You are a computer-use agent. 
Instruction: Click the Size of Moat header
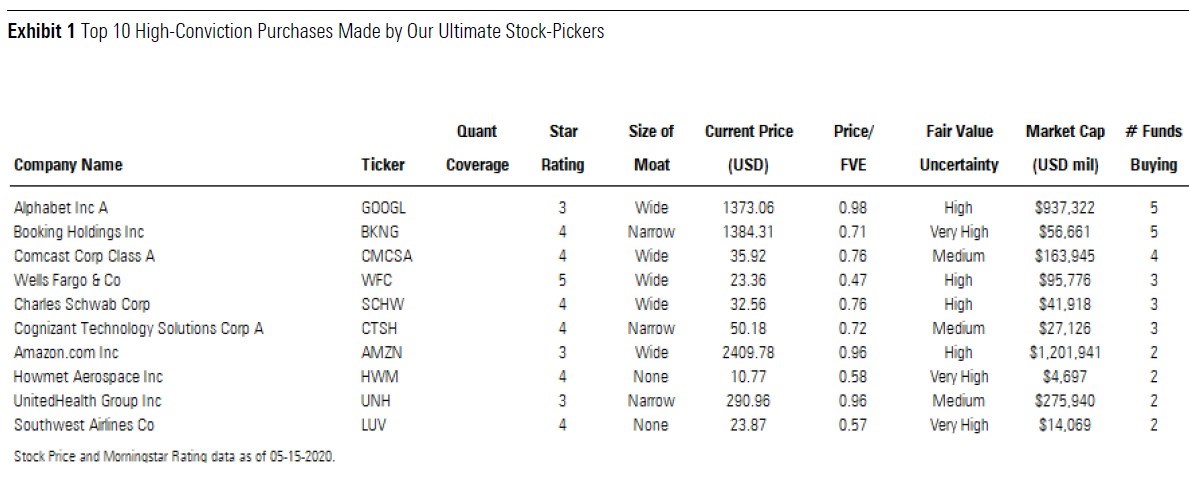pyautogui.click(x=652, y=148)
